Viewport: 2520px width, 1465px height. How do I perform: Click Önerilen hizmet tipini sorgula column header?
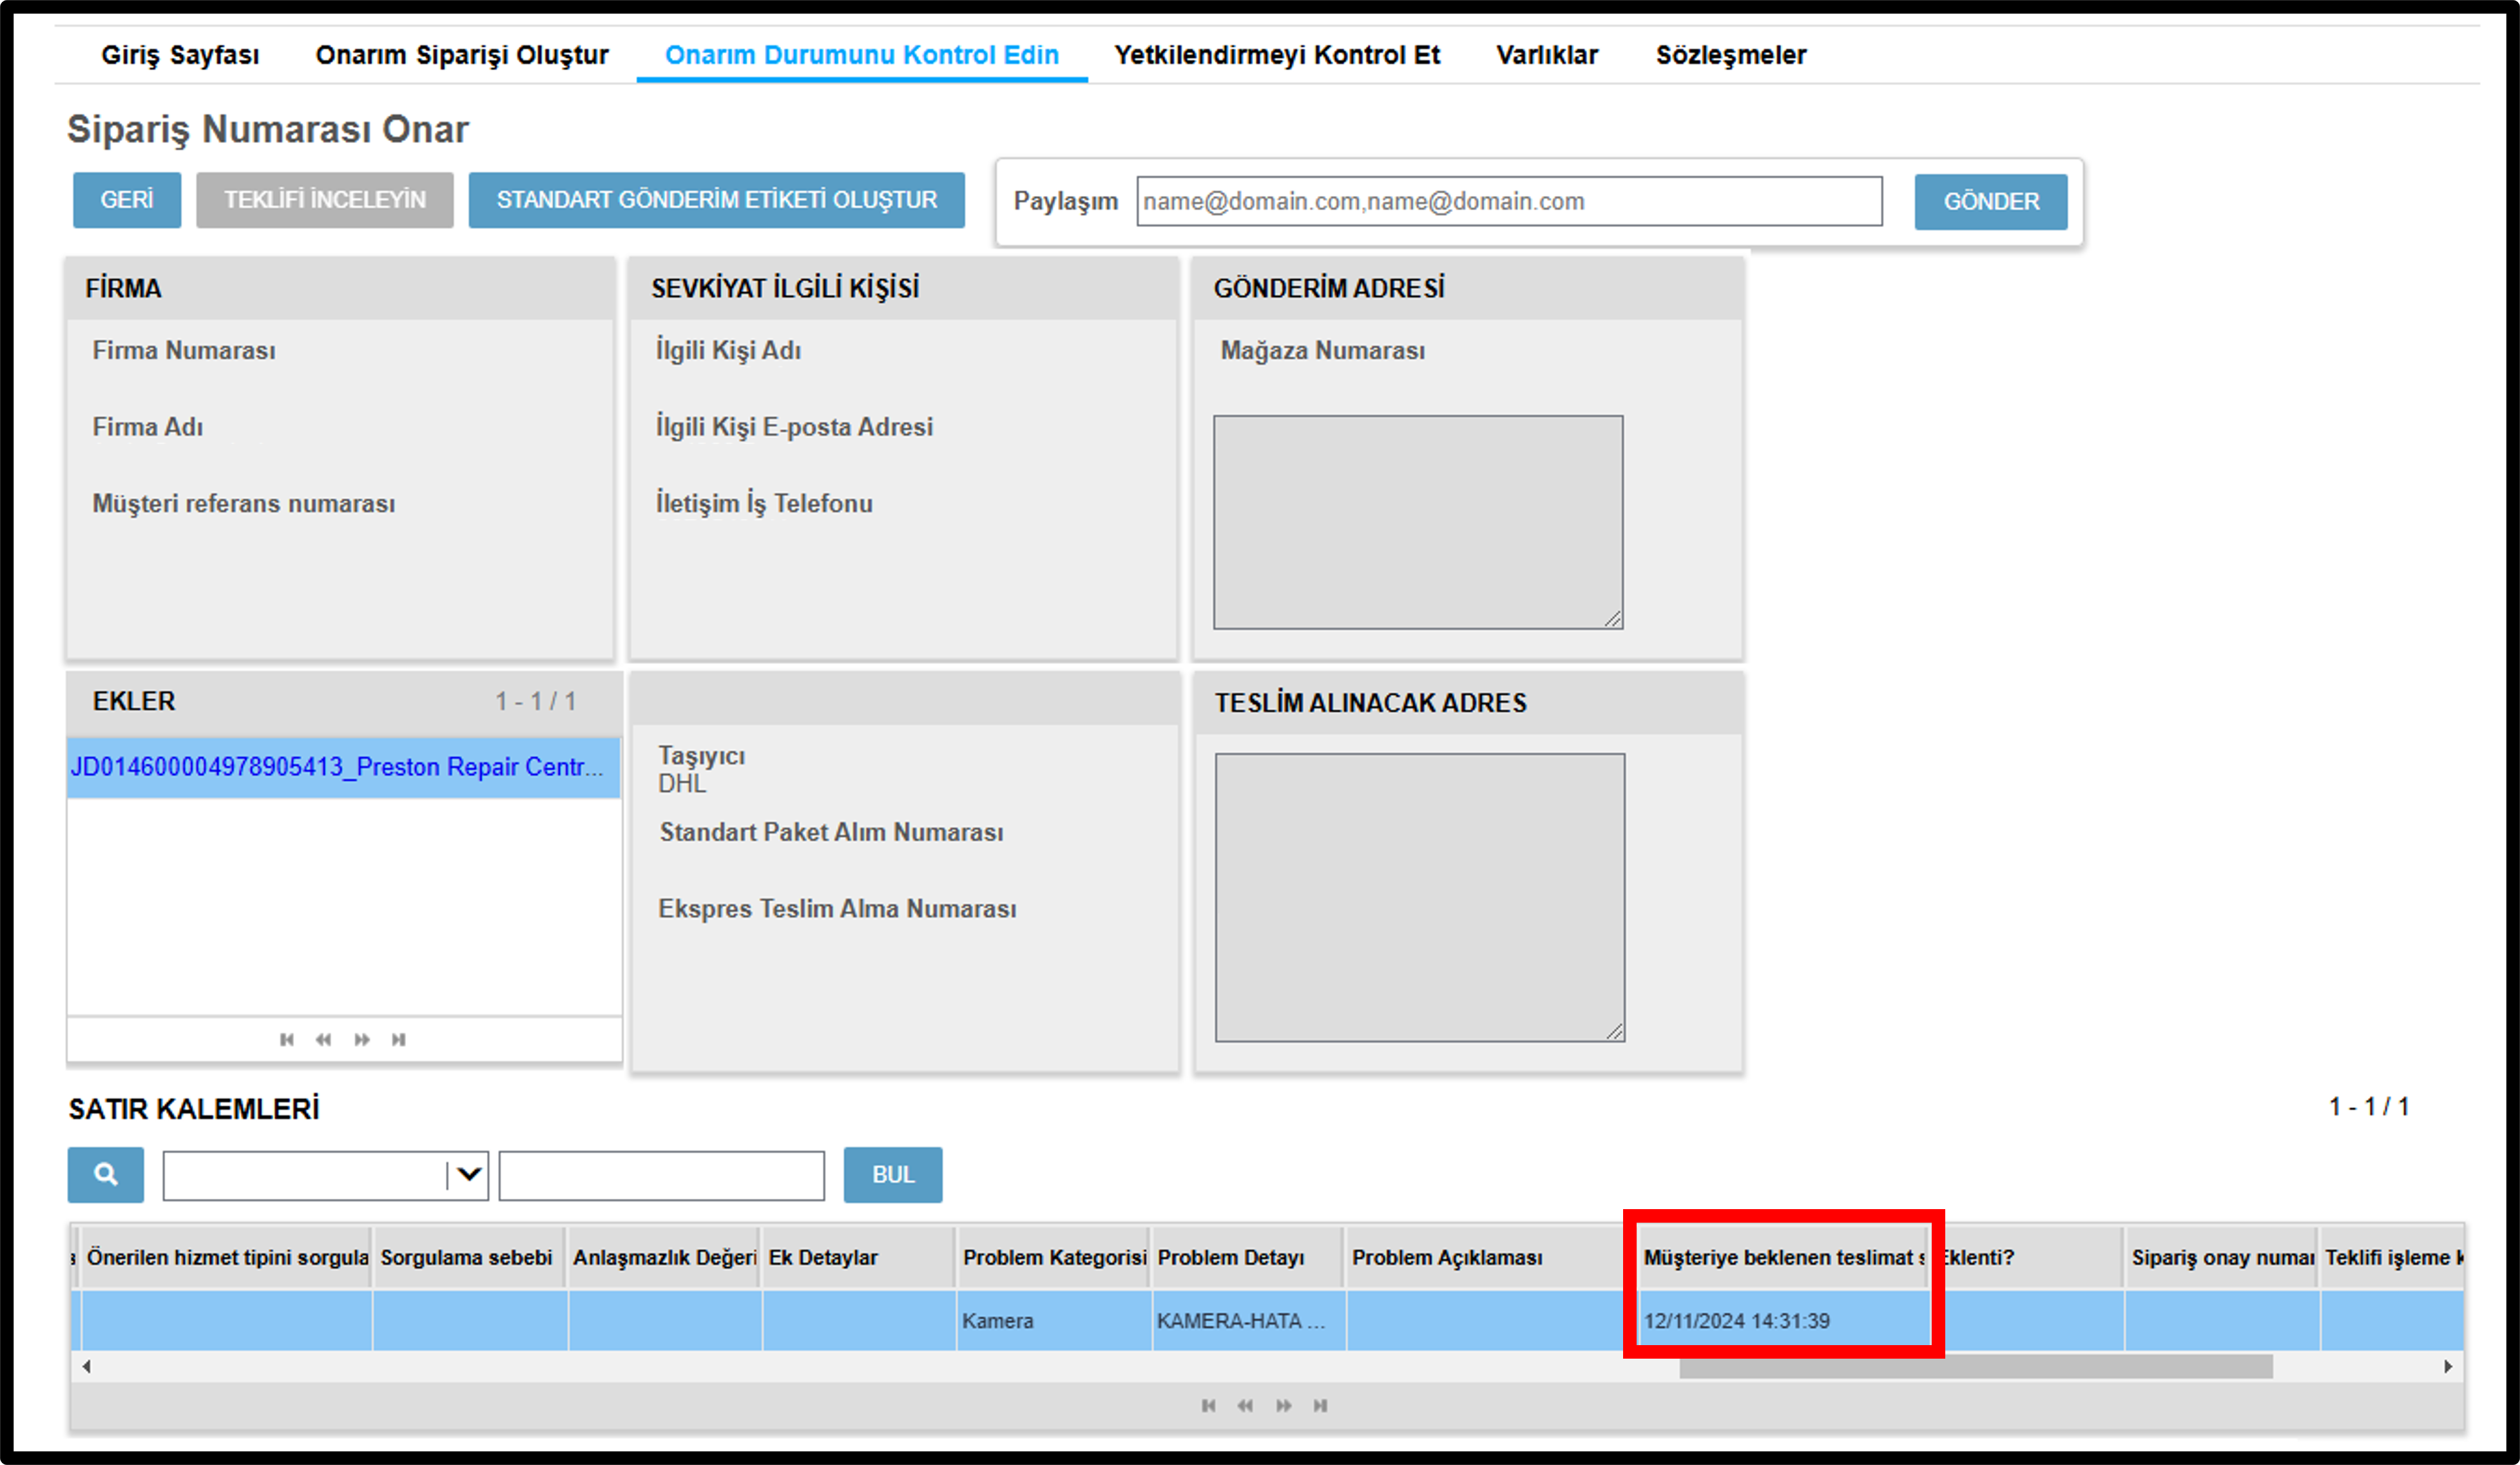pyautogui.click(x=227, y=1258)
